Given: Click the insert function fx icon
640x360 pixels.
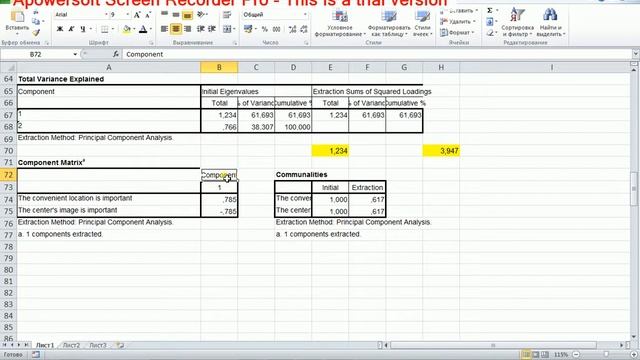Looking at the screenshot, I should pyautogui.click(x=116, y=54).
